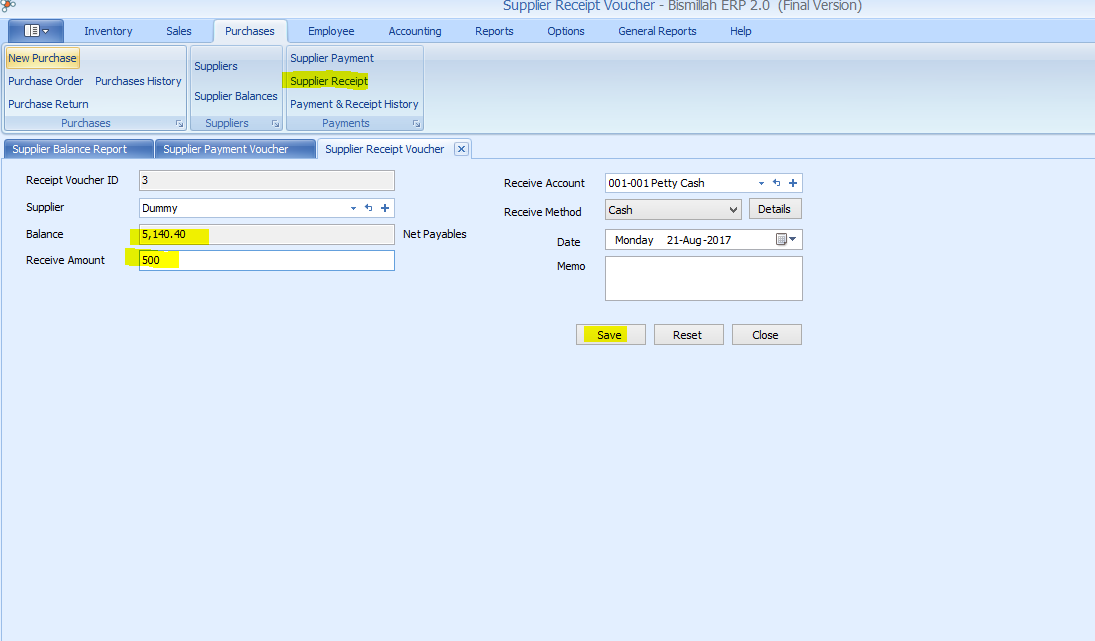Expand the Supplier dropdown arrow
This screenshot has height=641, width=1095.
[353, 208]
